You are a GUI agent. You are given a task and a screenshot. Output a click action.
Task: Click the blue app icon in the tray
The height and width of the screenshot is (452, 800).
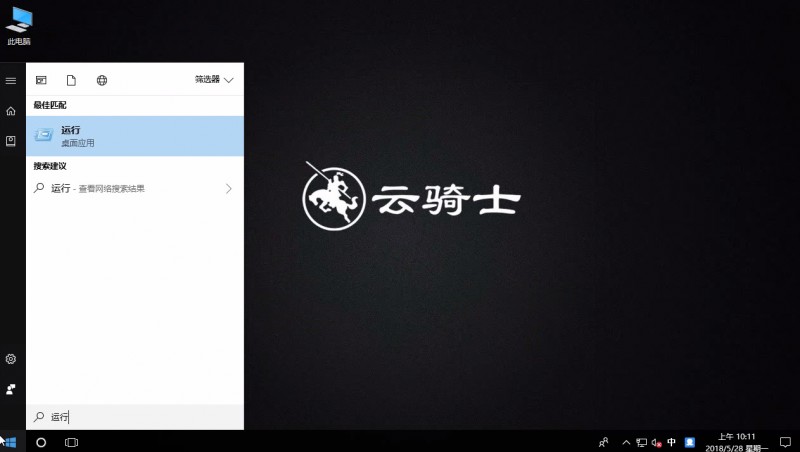(690, 442)
